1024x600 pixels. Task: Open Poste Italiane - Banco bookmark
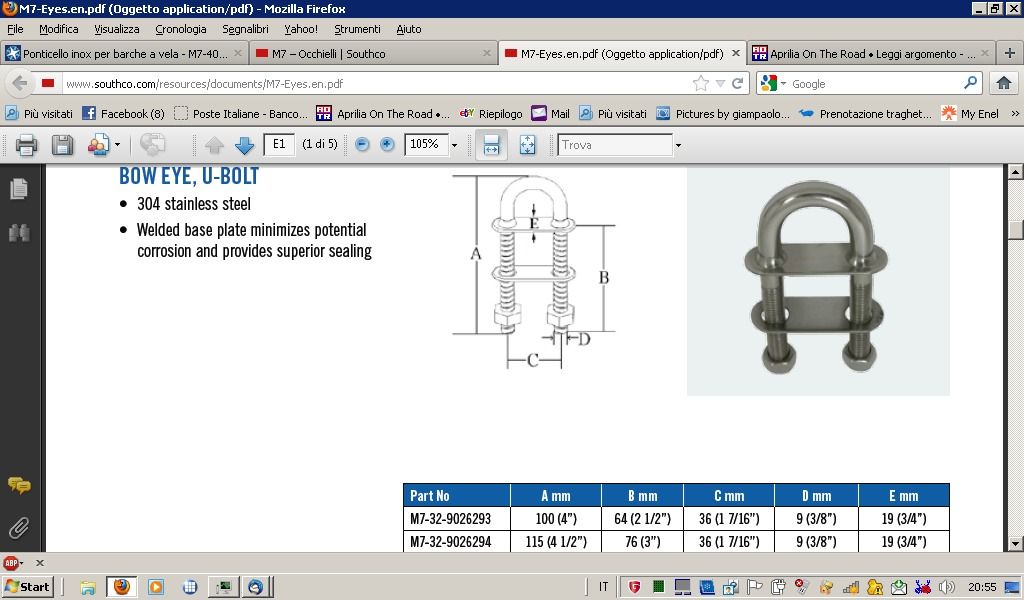(x=240, y=114)
